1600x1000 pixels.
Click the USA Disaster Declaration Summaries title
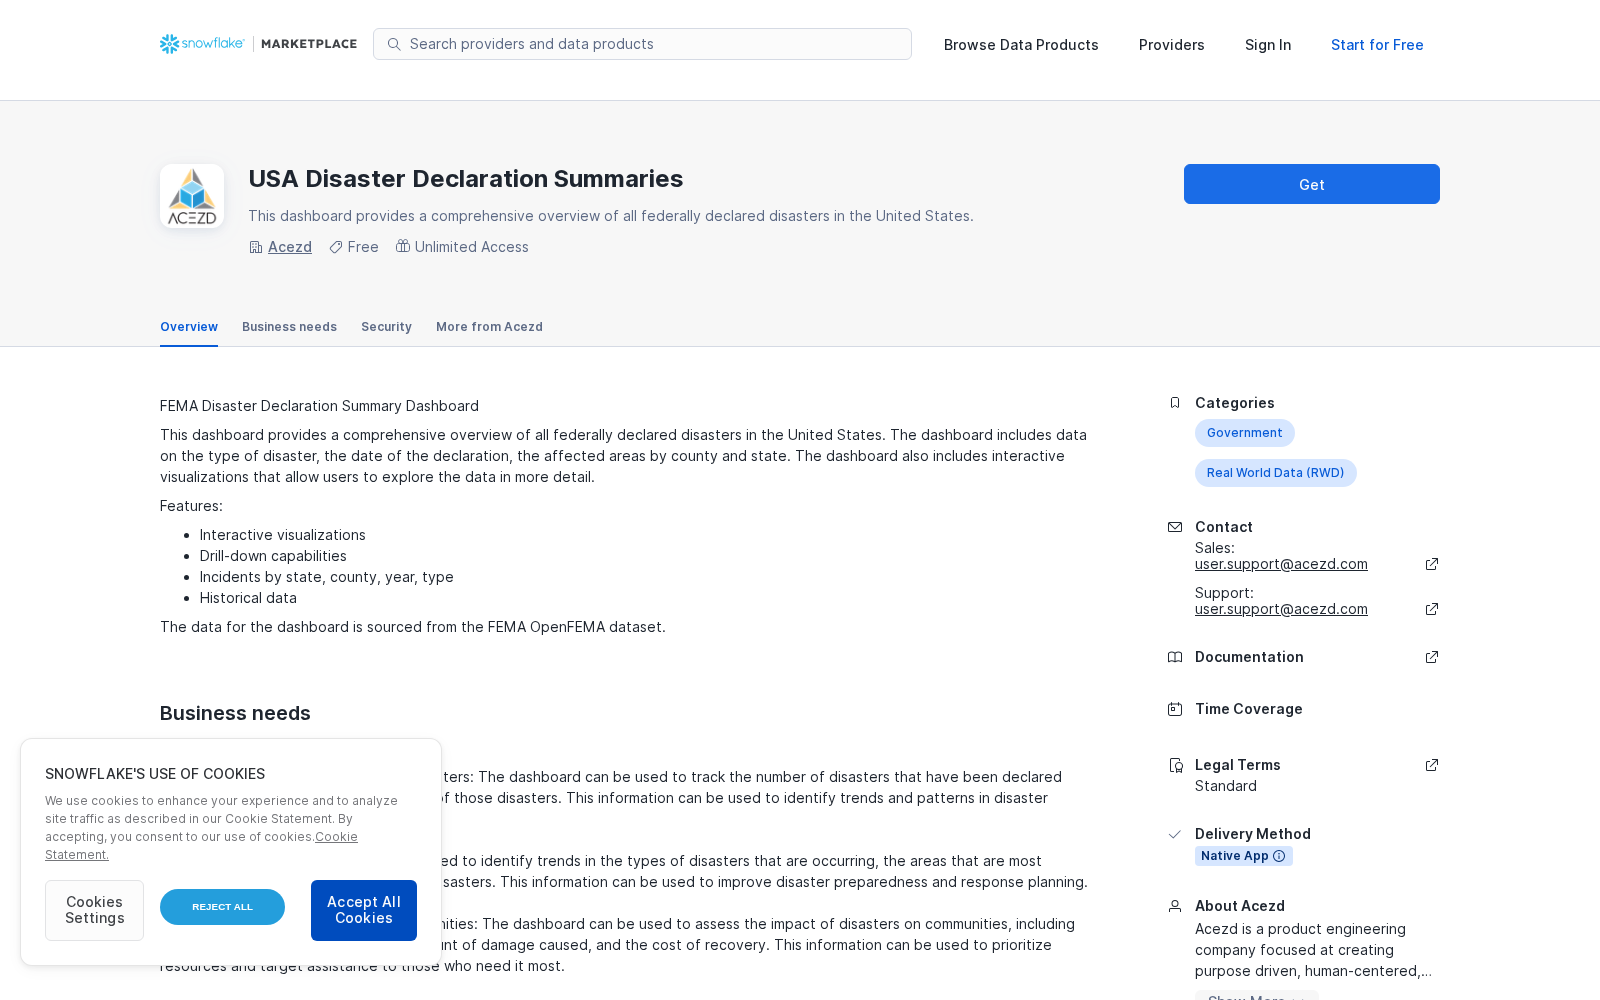(x=466, y=179)
